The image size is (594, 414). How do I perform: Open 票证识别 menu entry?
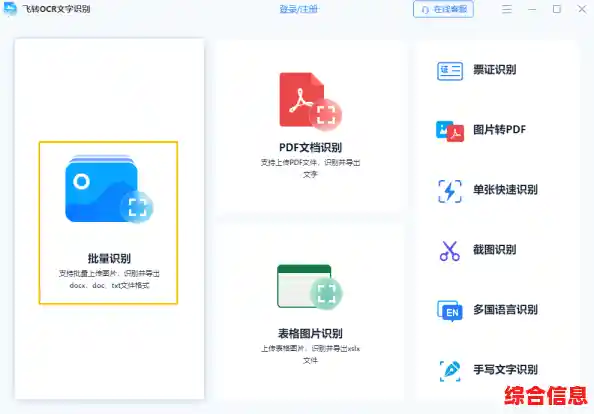pyautogui.click(x=494, y=70)
